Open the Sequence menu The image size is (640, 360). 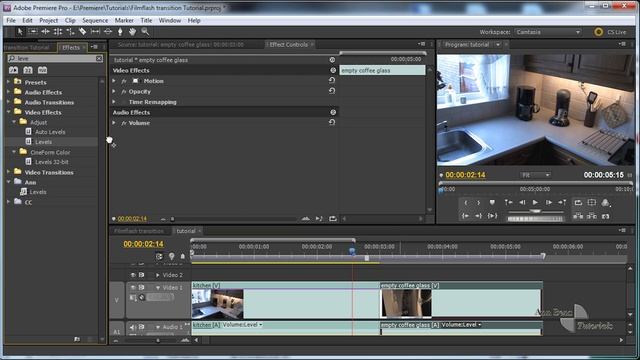tap(95, 20)
